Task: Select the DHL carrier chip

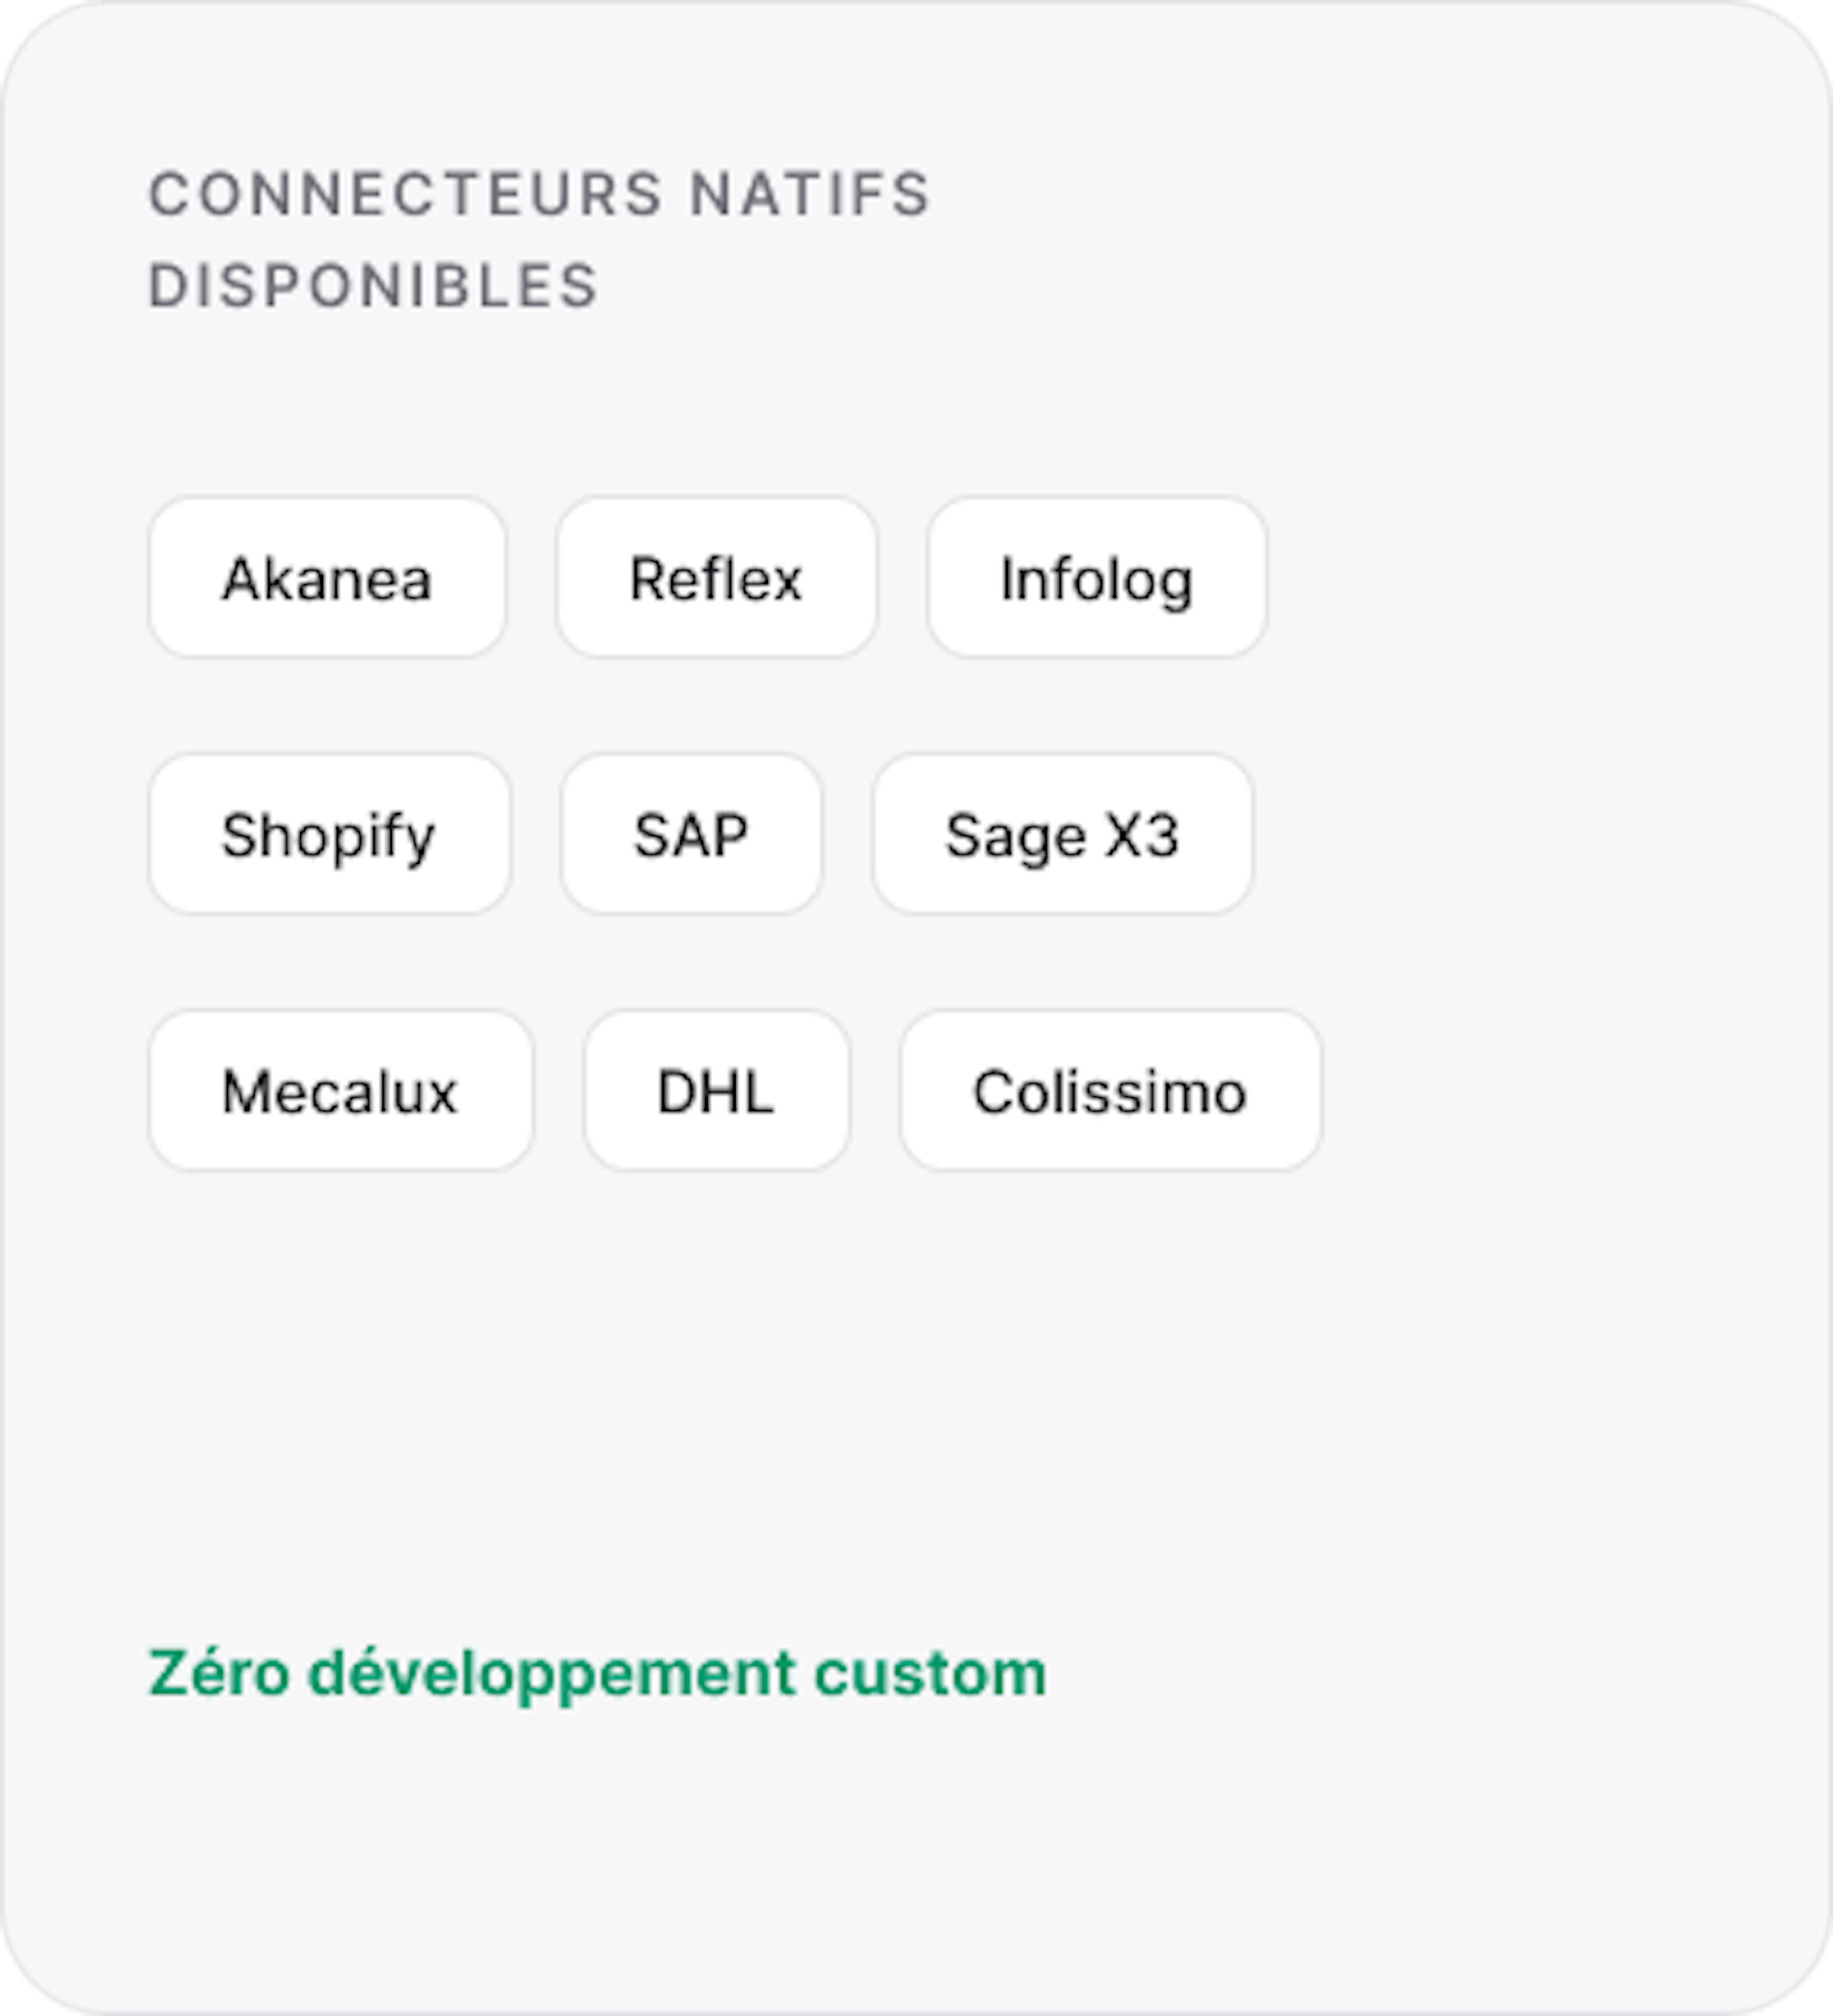Action: 716,1090
